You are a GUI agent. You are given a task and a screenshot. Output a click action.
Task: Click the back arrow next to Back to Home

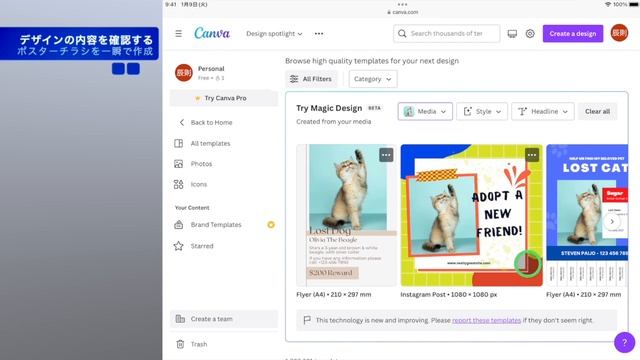182,122
